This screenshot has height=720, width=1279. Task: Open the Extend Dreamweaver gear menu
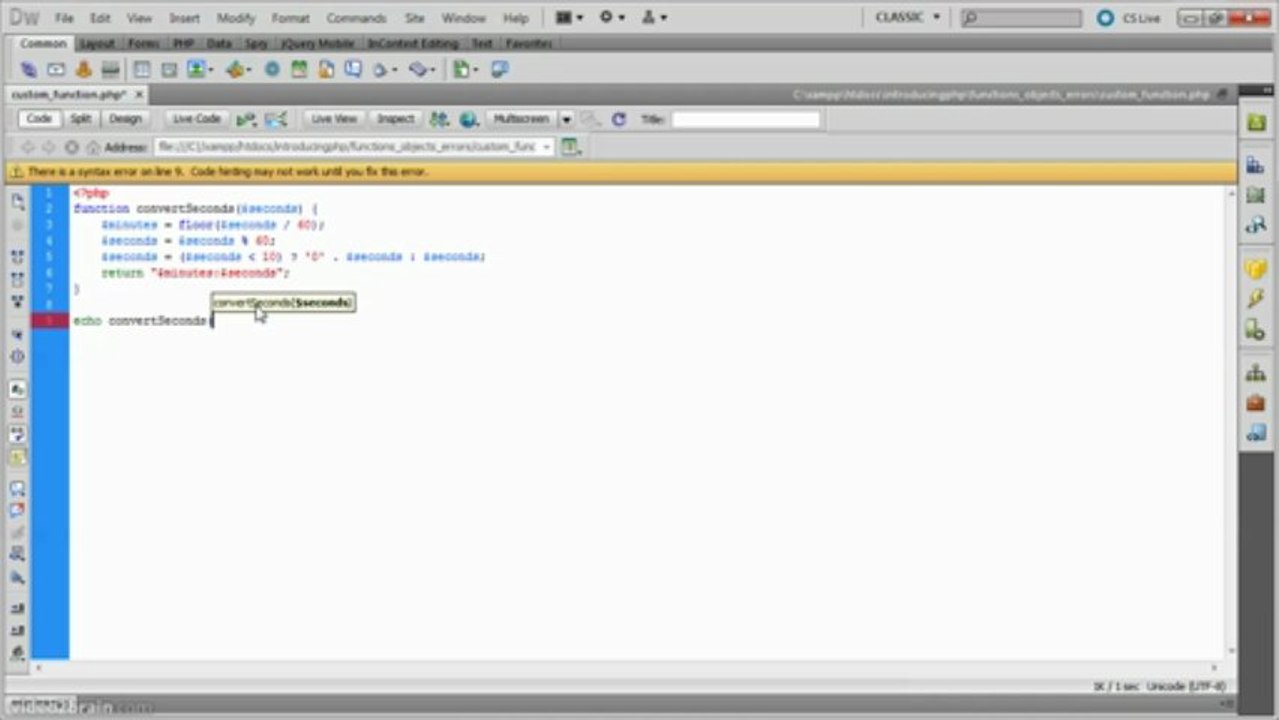click(611, 18)
